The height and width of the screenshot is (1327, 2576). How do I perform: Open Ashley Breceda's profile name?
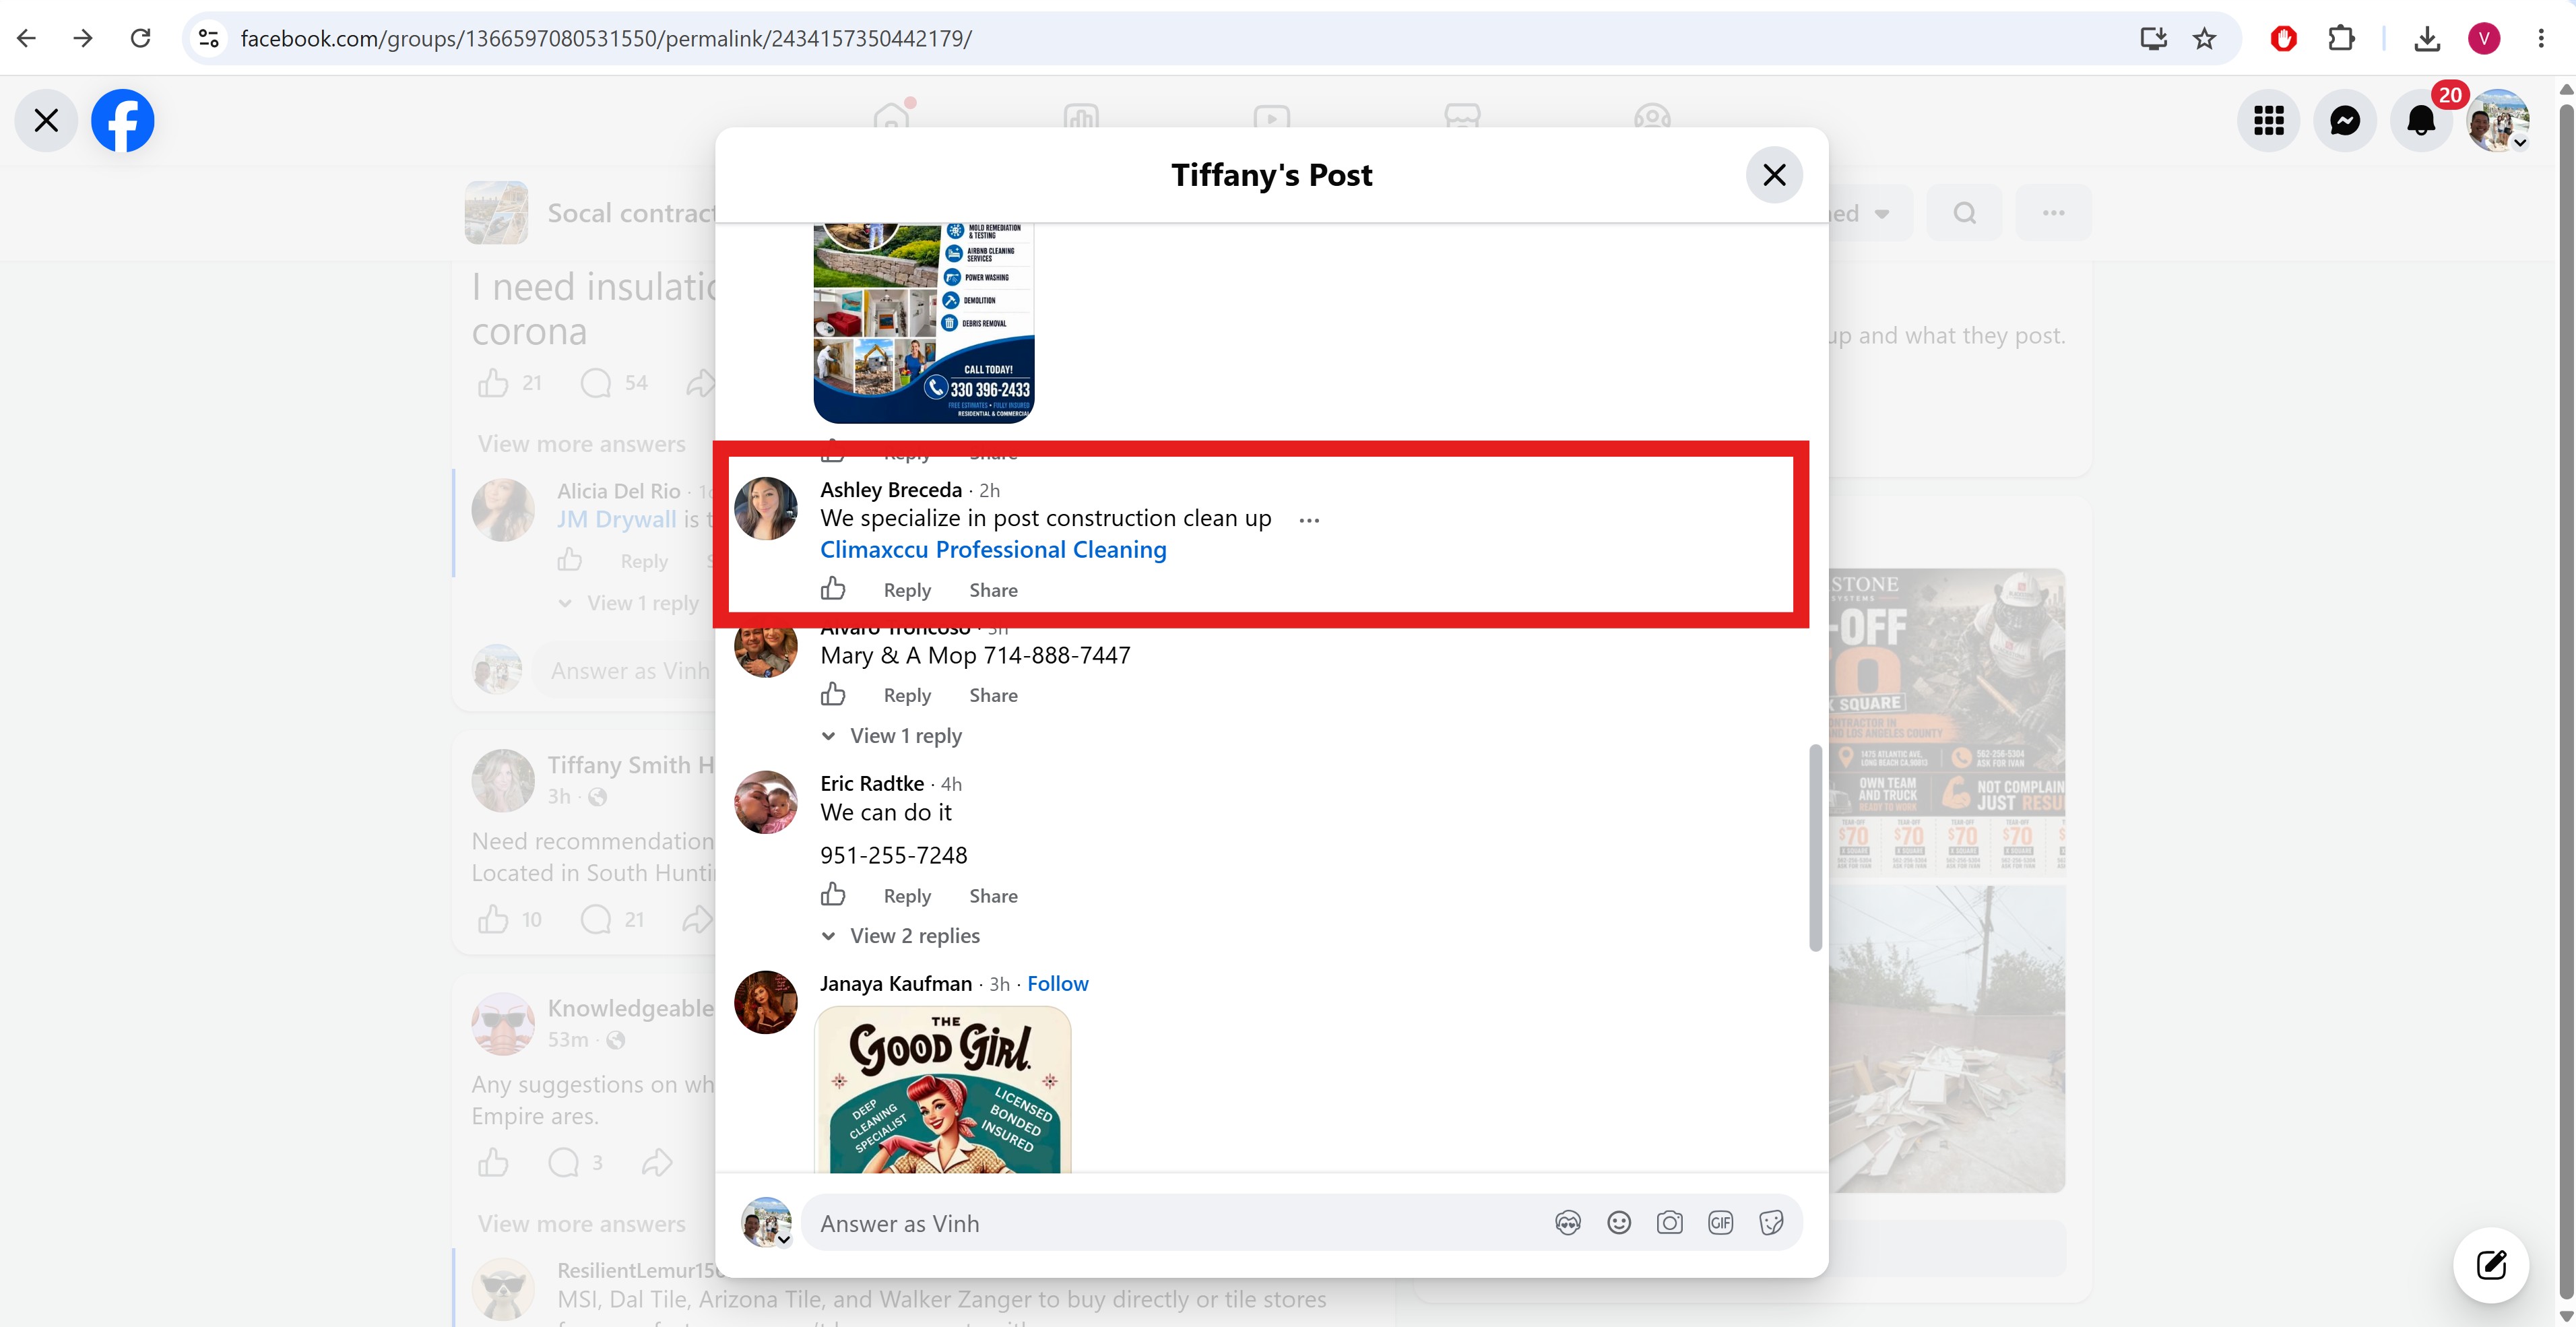click(891, 490)
